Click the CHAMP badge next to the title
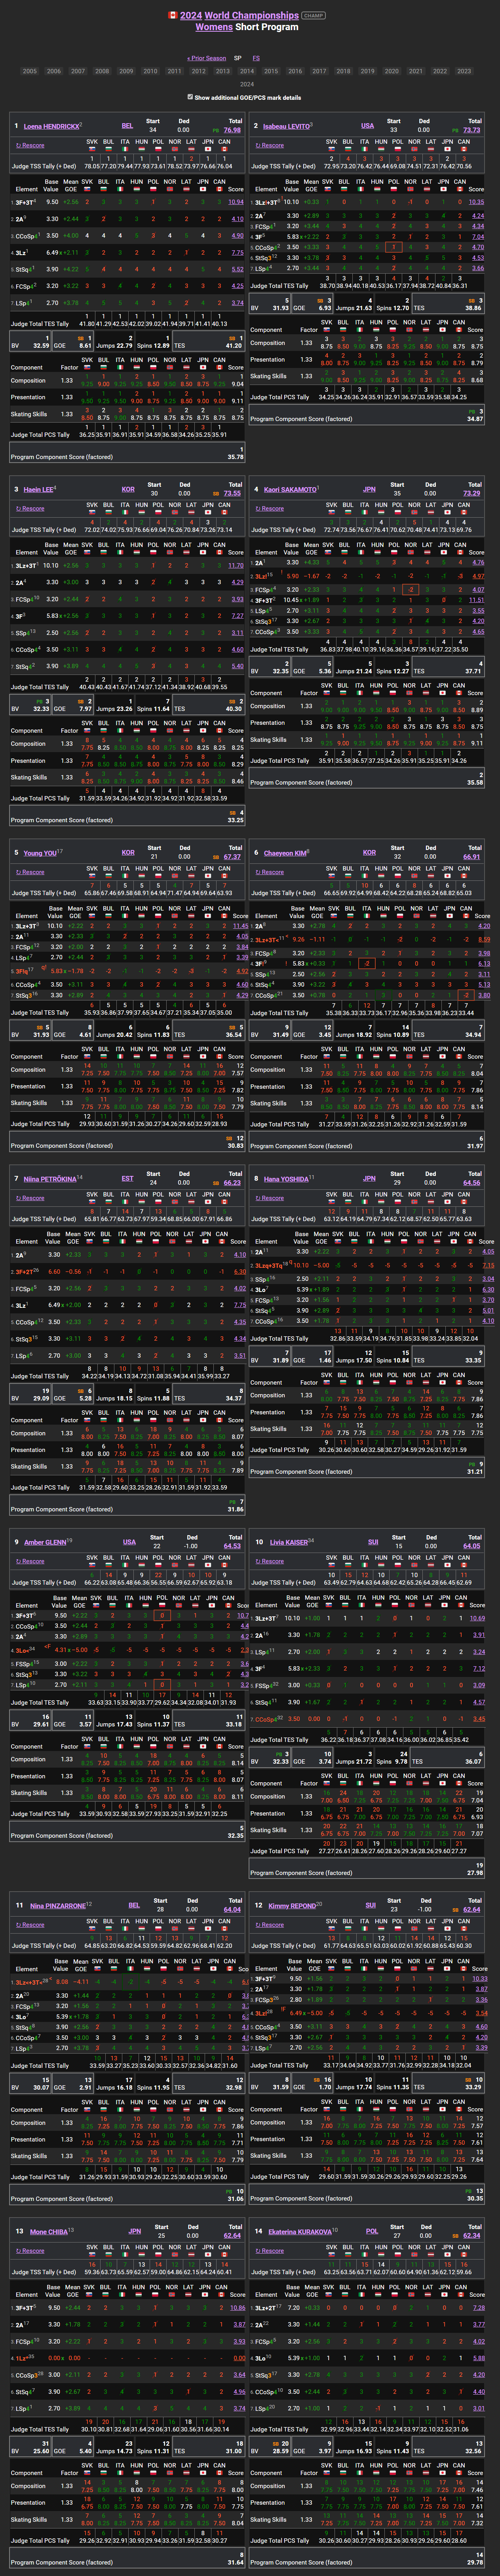This screenshot has width=500, height=2576. tap(313, 16)
